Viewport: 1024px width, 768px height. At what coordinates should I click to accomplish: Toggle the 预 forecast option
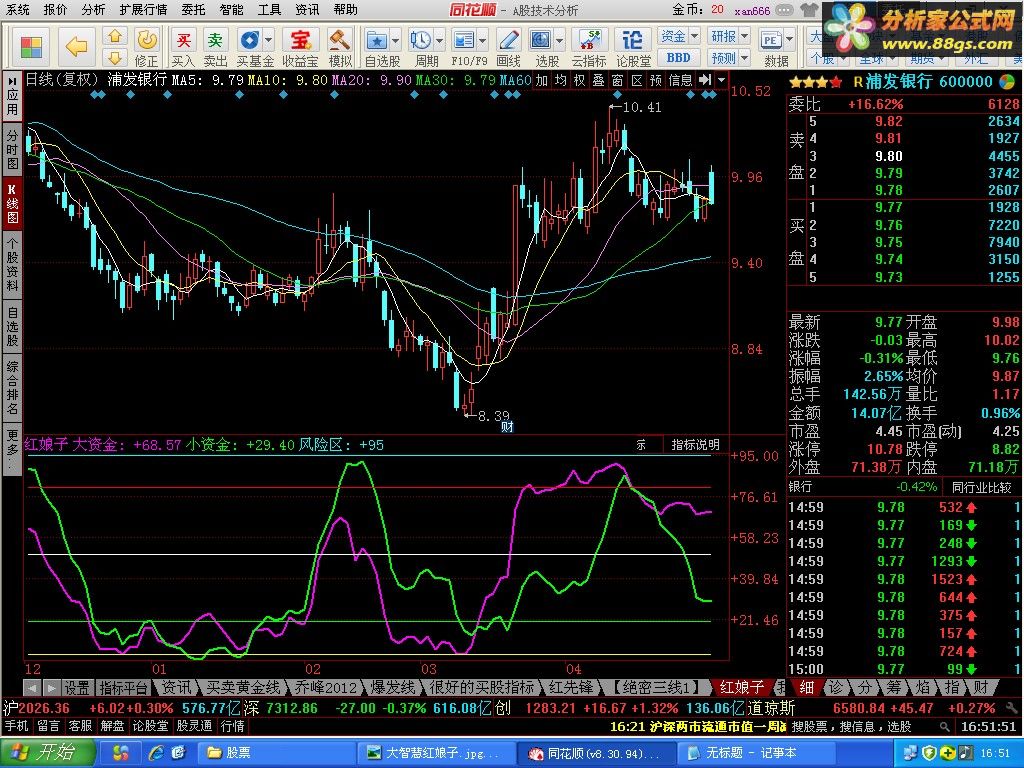point(656,80)
